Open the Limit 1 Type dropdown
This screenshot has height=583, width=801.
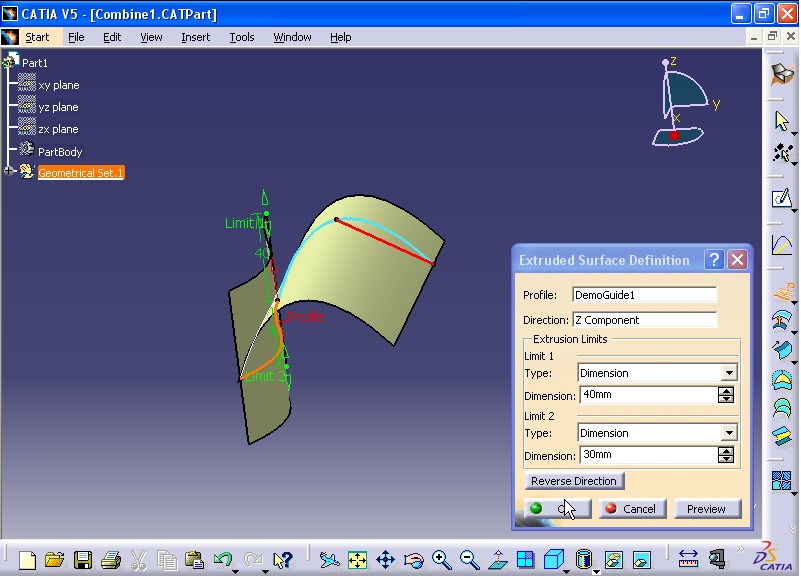pyautogui.click(x=729, y=373)
